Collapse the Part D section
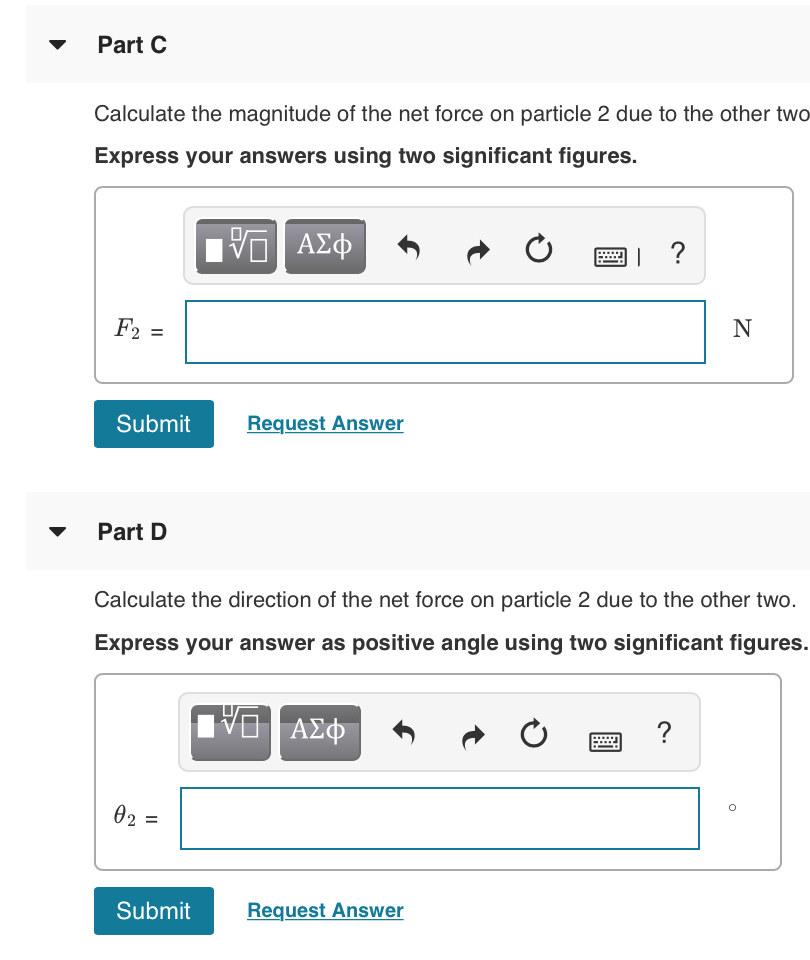The height and width of the screenshot is (960, 810). [x=58, y=531]
